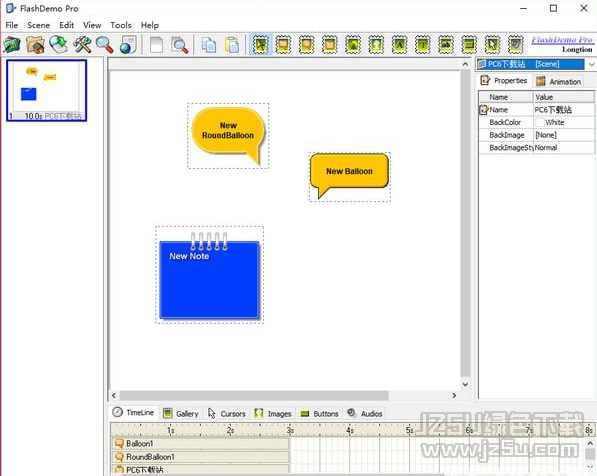Switch to the Animation tab
Screen dimensions: 597x476
point(558,81)
